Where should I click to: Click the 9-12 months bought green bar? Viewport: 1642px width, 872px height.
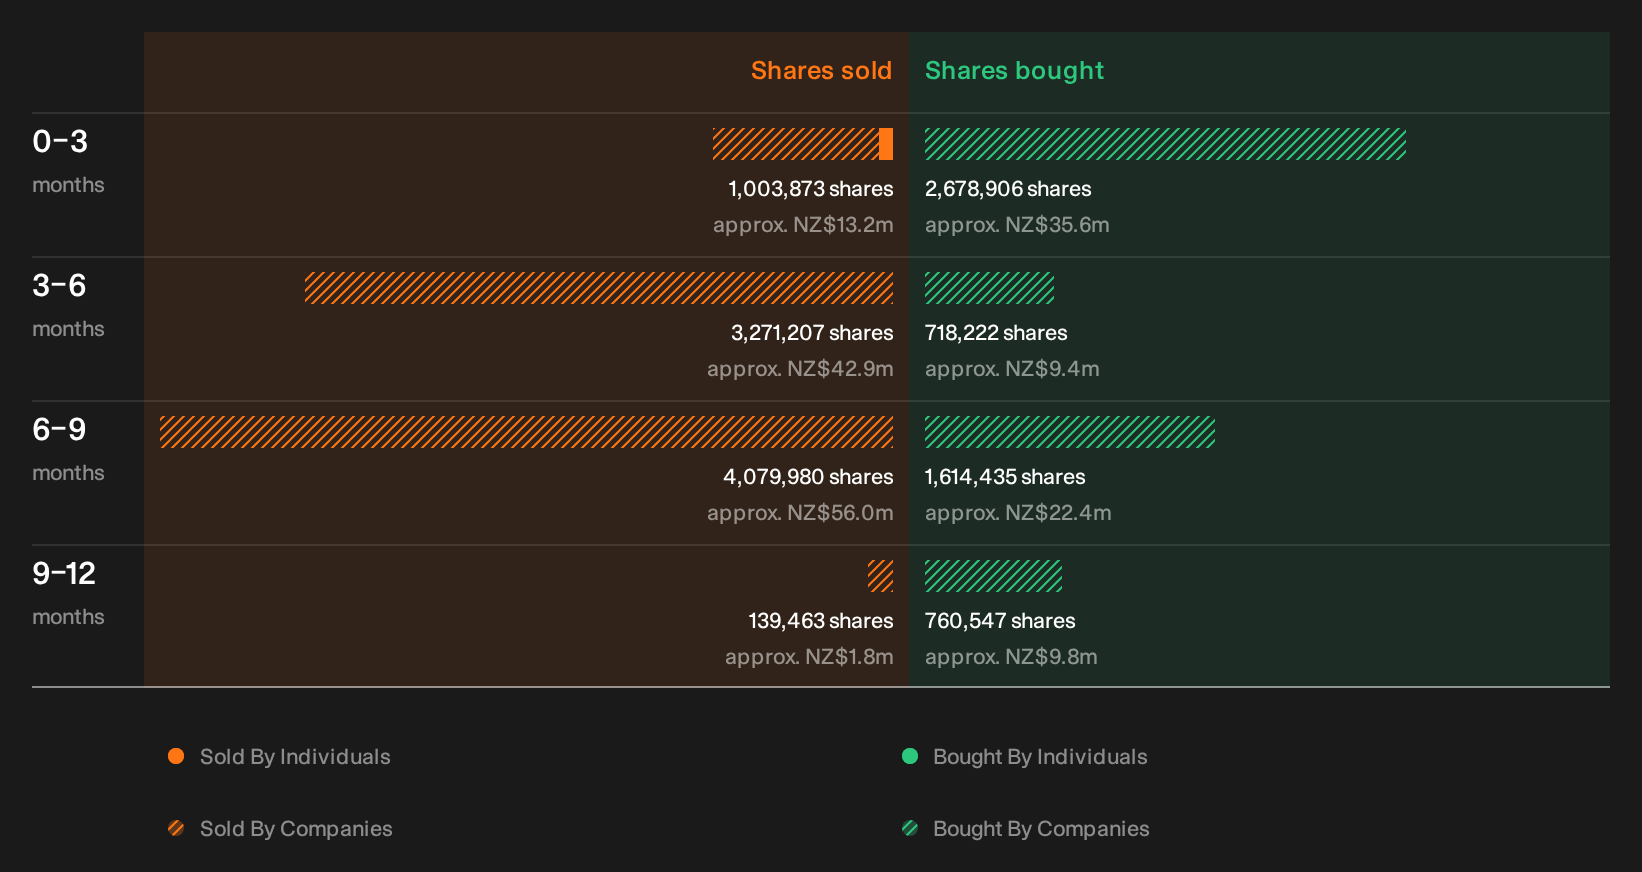(993, 576)
